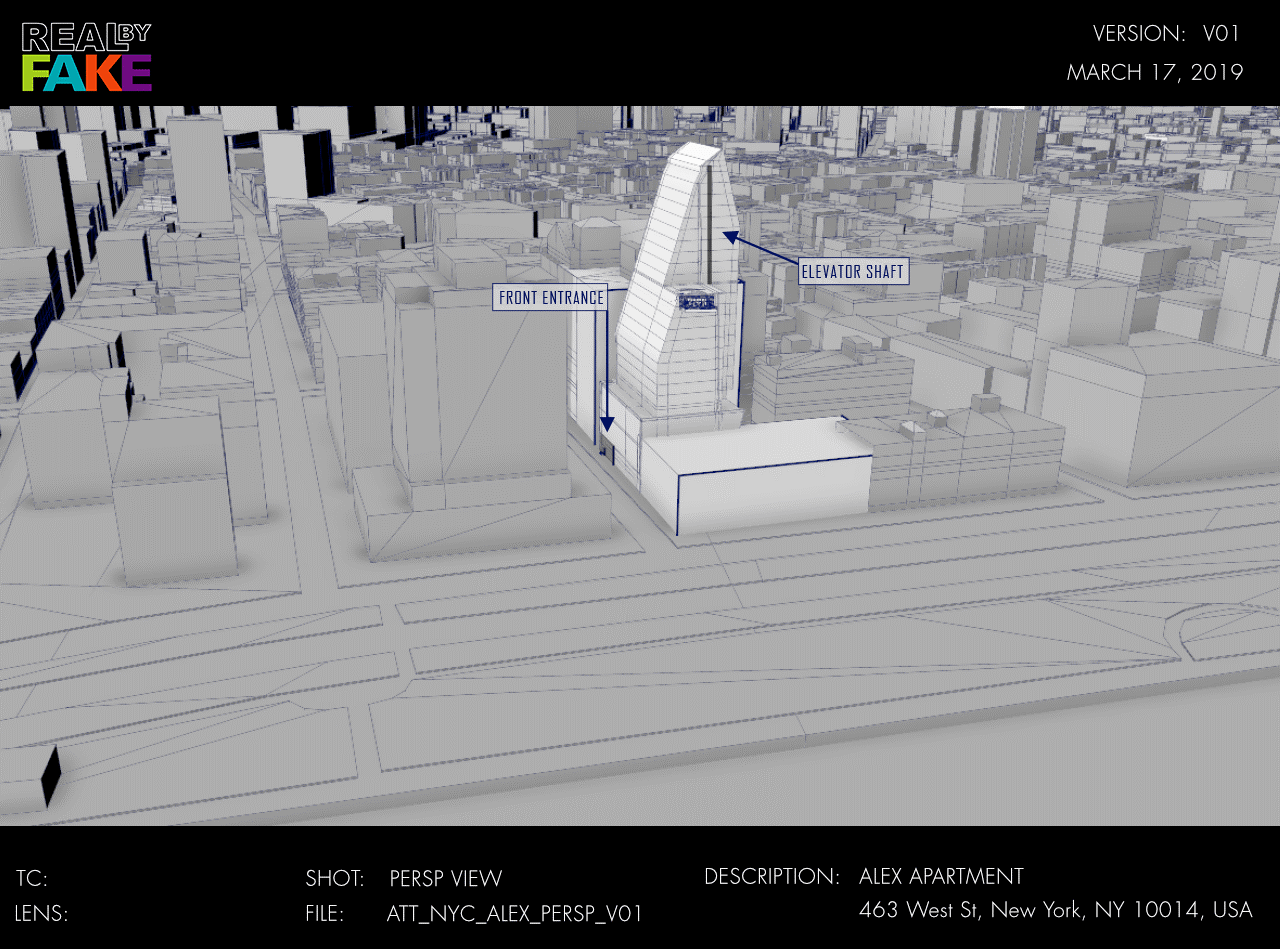Screen dimensions: 1280x949
Task: Select the MARCH 17, 2019 date entry
Action: tap(1155, 72)
